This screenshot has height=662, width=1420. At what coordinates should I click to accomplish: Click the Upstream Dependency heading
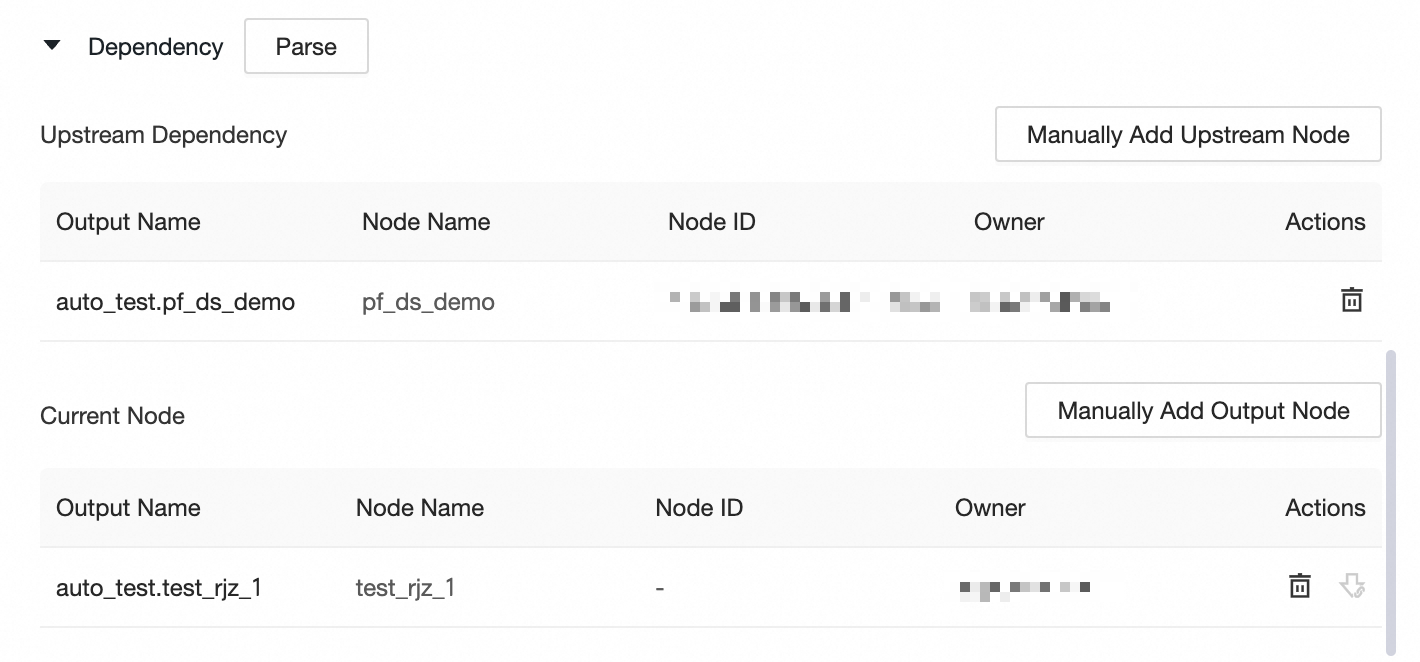163,135
